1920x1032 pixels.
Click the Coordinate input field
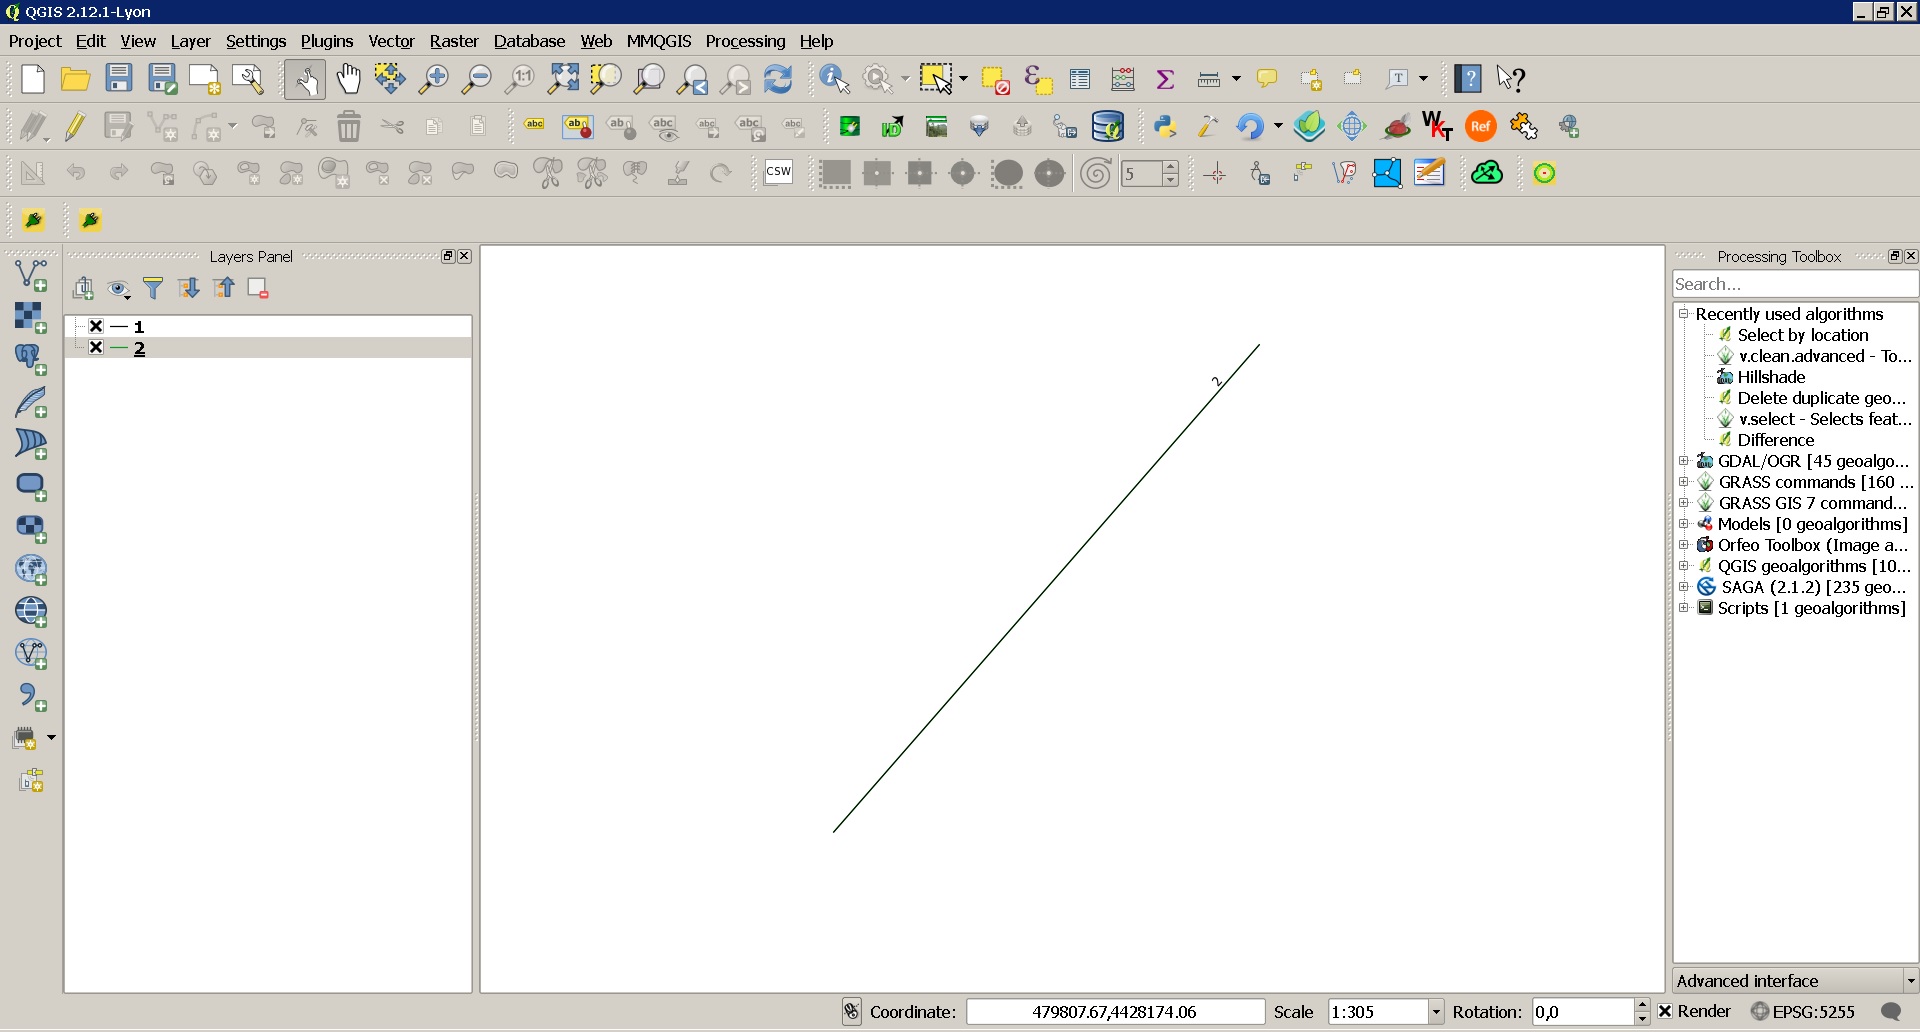click(x=1114, y=1012)
